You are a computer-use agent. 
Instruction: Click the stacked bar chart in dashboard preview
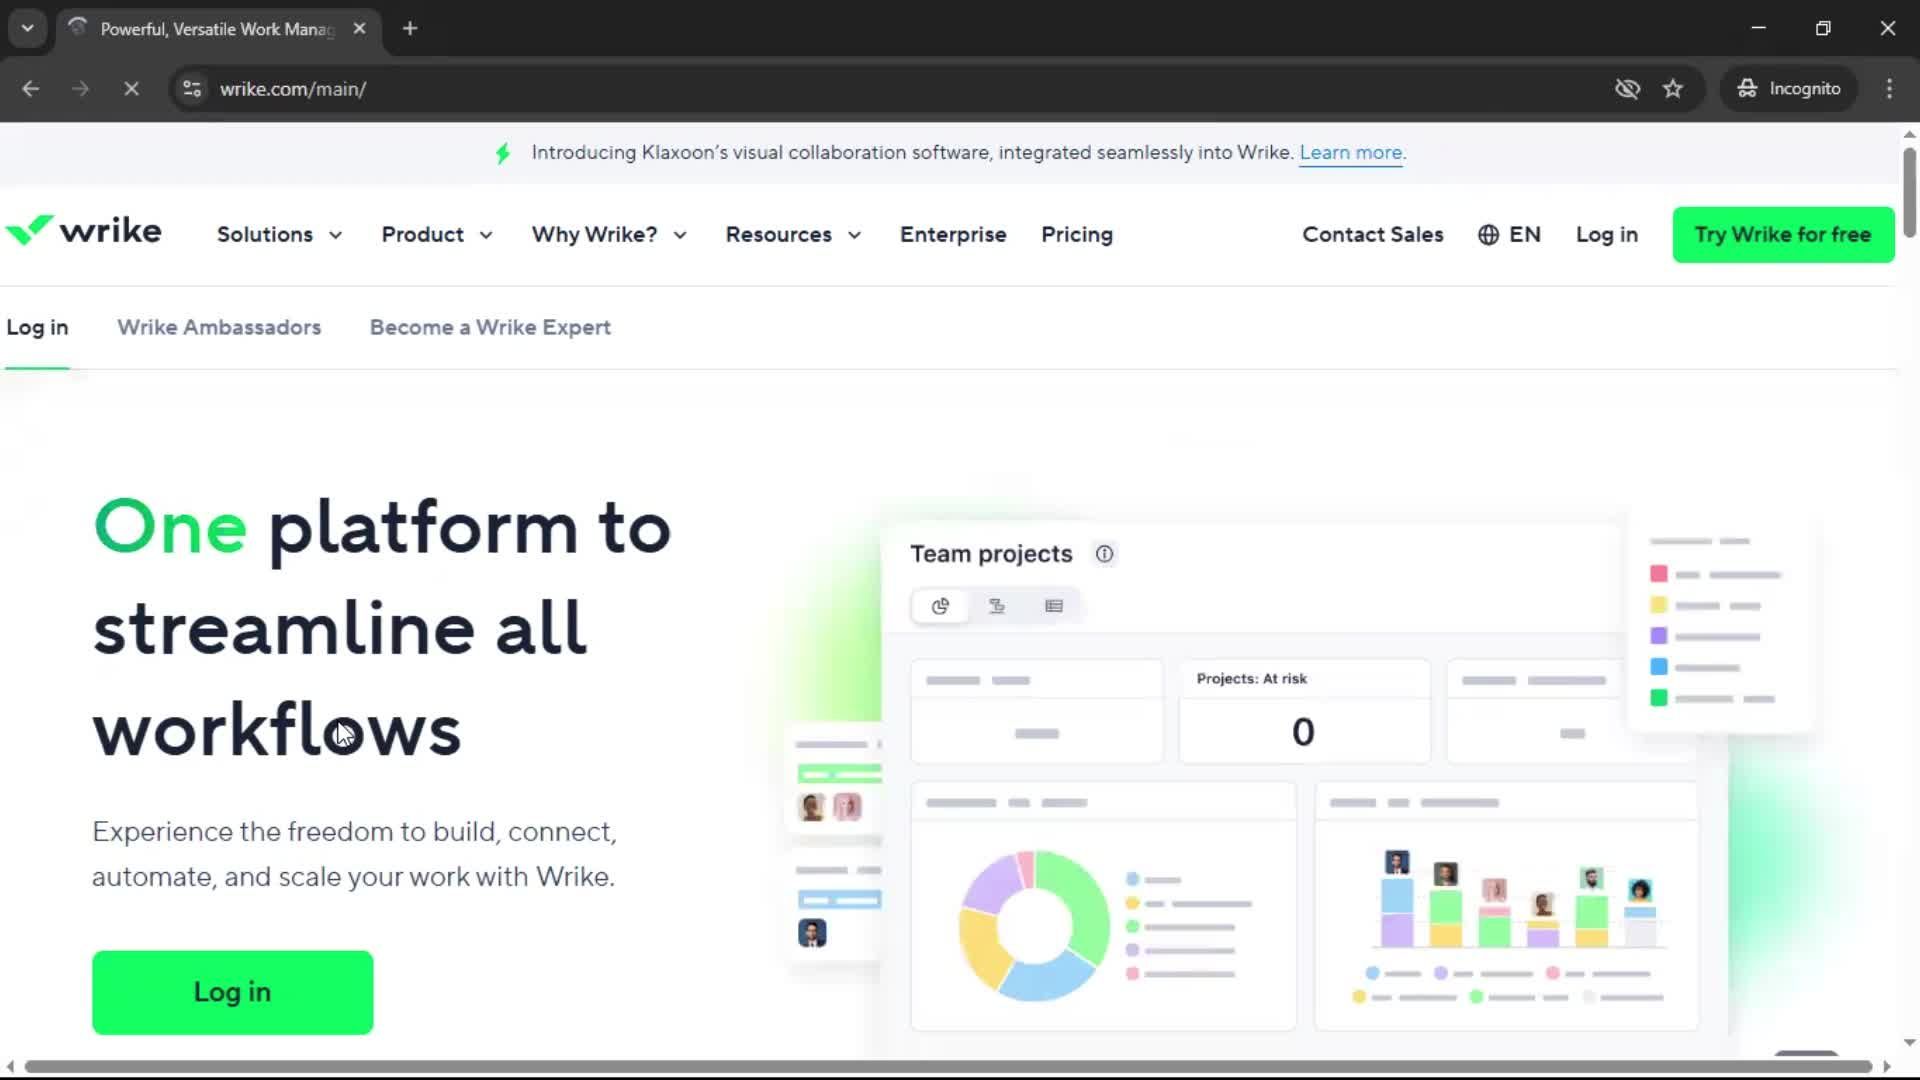(1518, 898)
